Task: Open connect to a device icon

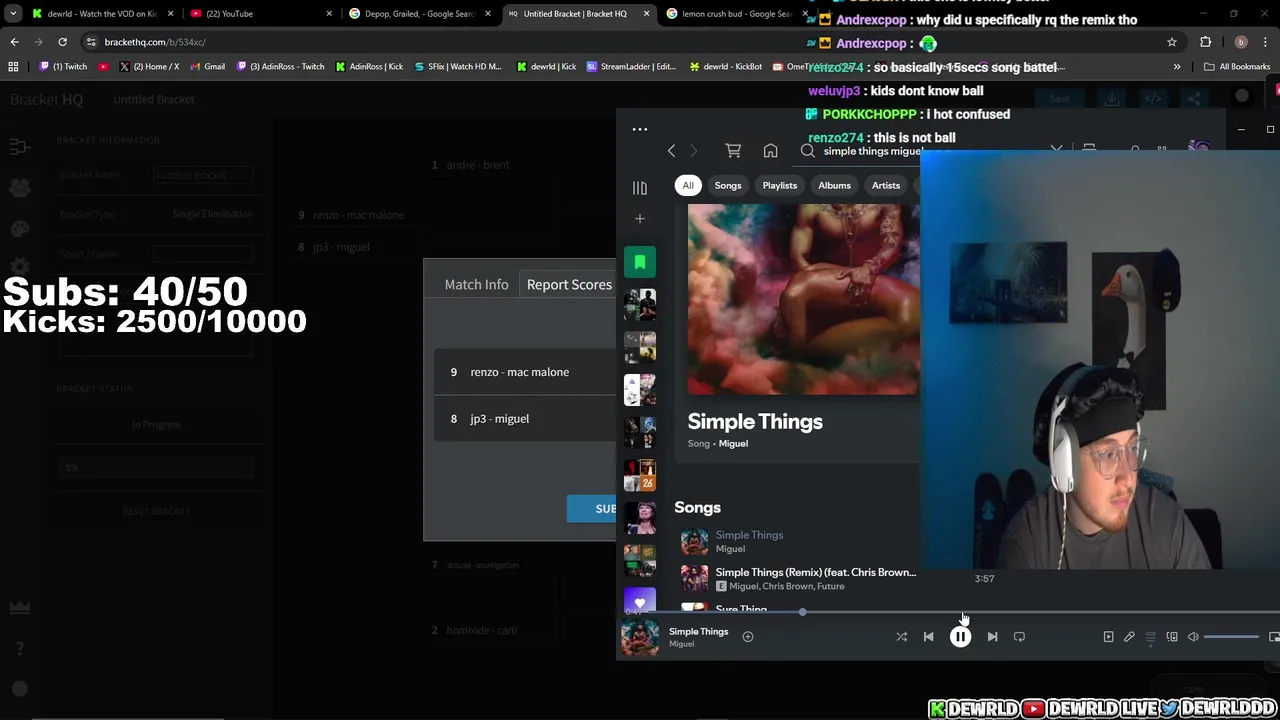Action: [x=1172, y=637]
